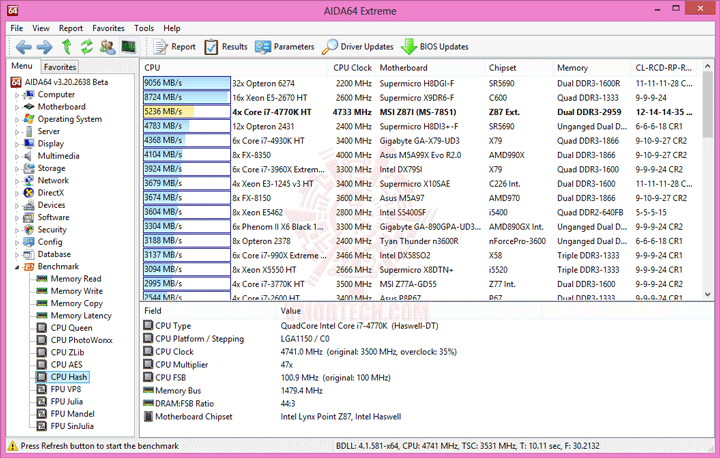Open the FPU Julia benchmark

67,401
